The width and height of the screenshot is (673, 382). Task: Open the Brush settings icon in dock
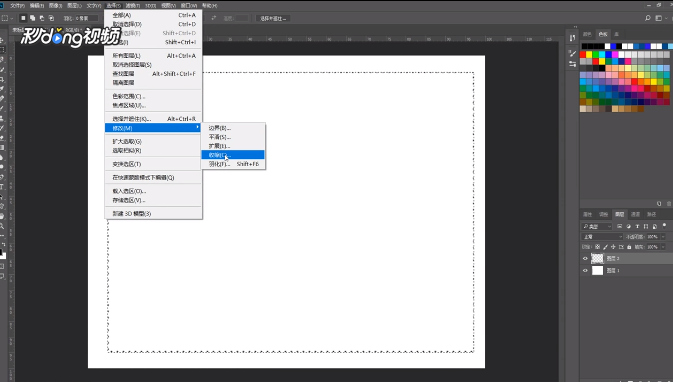572,54
